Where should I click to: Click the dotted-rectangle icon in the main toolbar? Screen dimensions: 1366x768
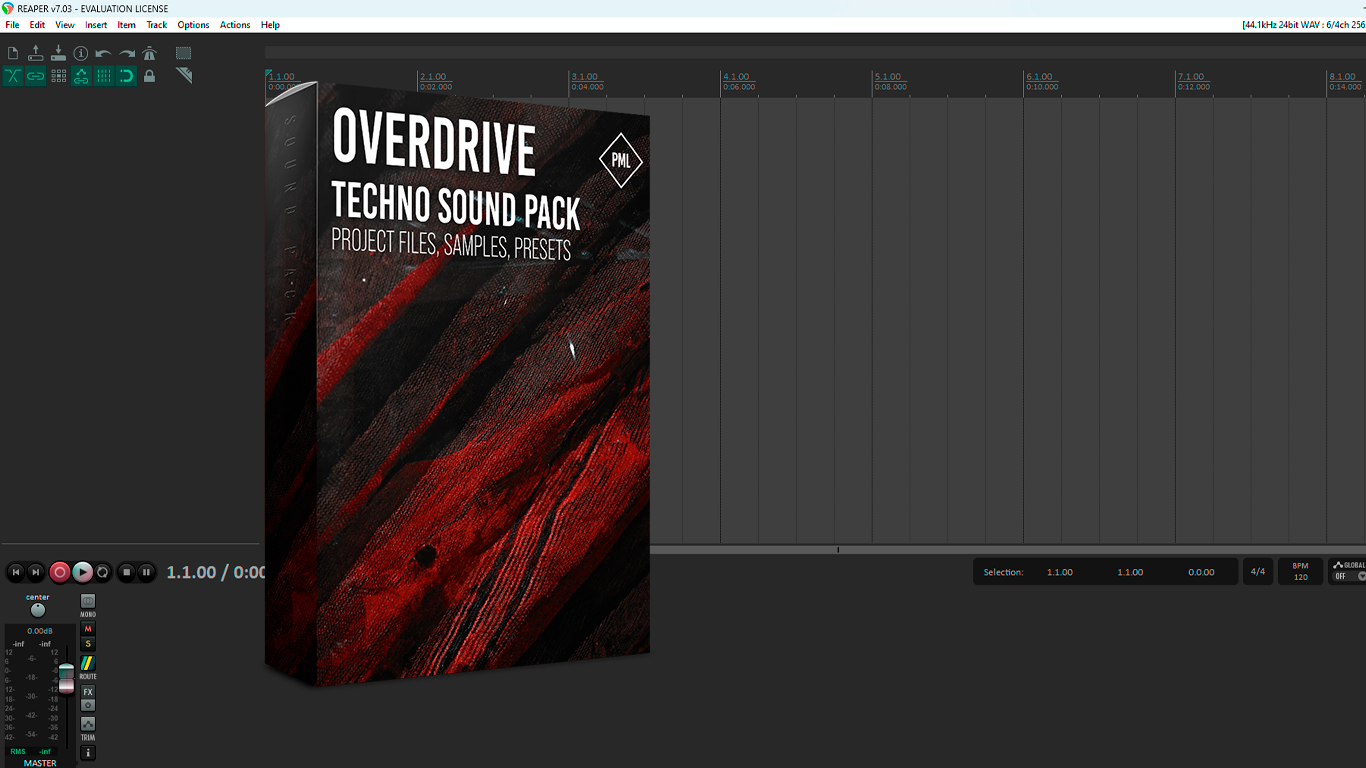pyautogui.click(x=184, y=53)
